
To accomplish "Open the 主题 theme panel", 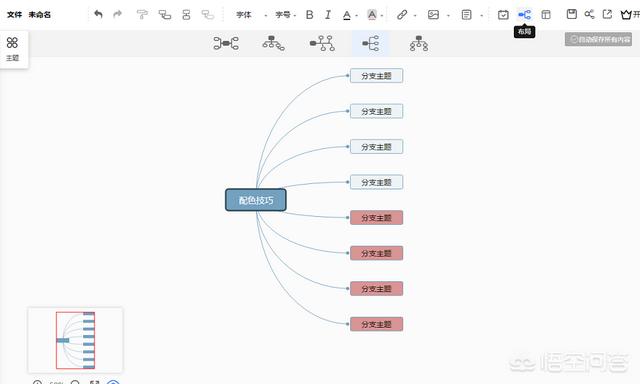I will tap(12, 49).
